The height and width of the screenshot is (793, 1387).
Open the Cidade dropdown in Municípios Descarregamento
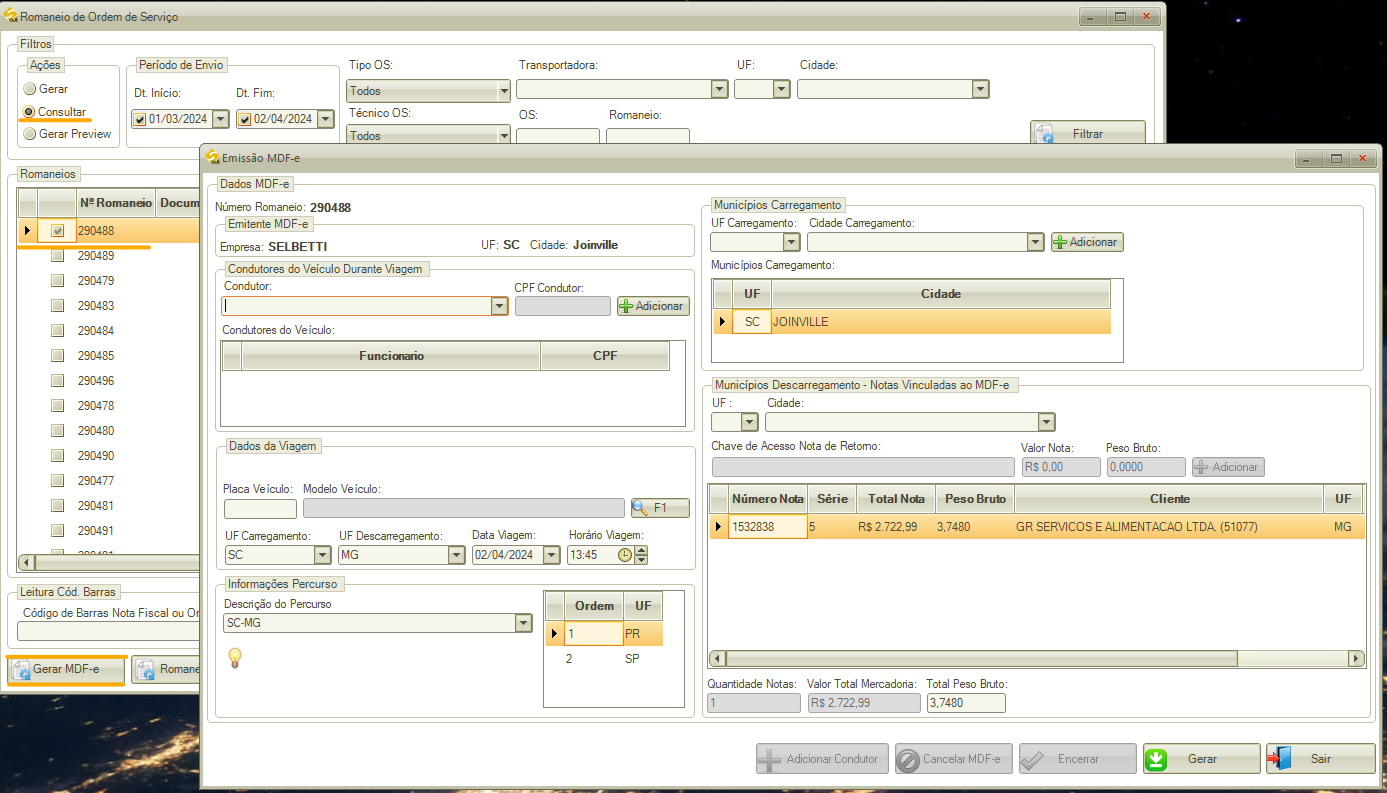[1046, 422]
